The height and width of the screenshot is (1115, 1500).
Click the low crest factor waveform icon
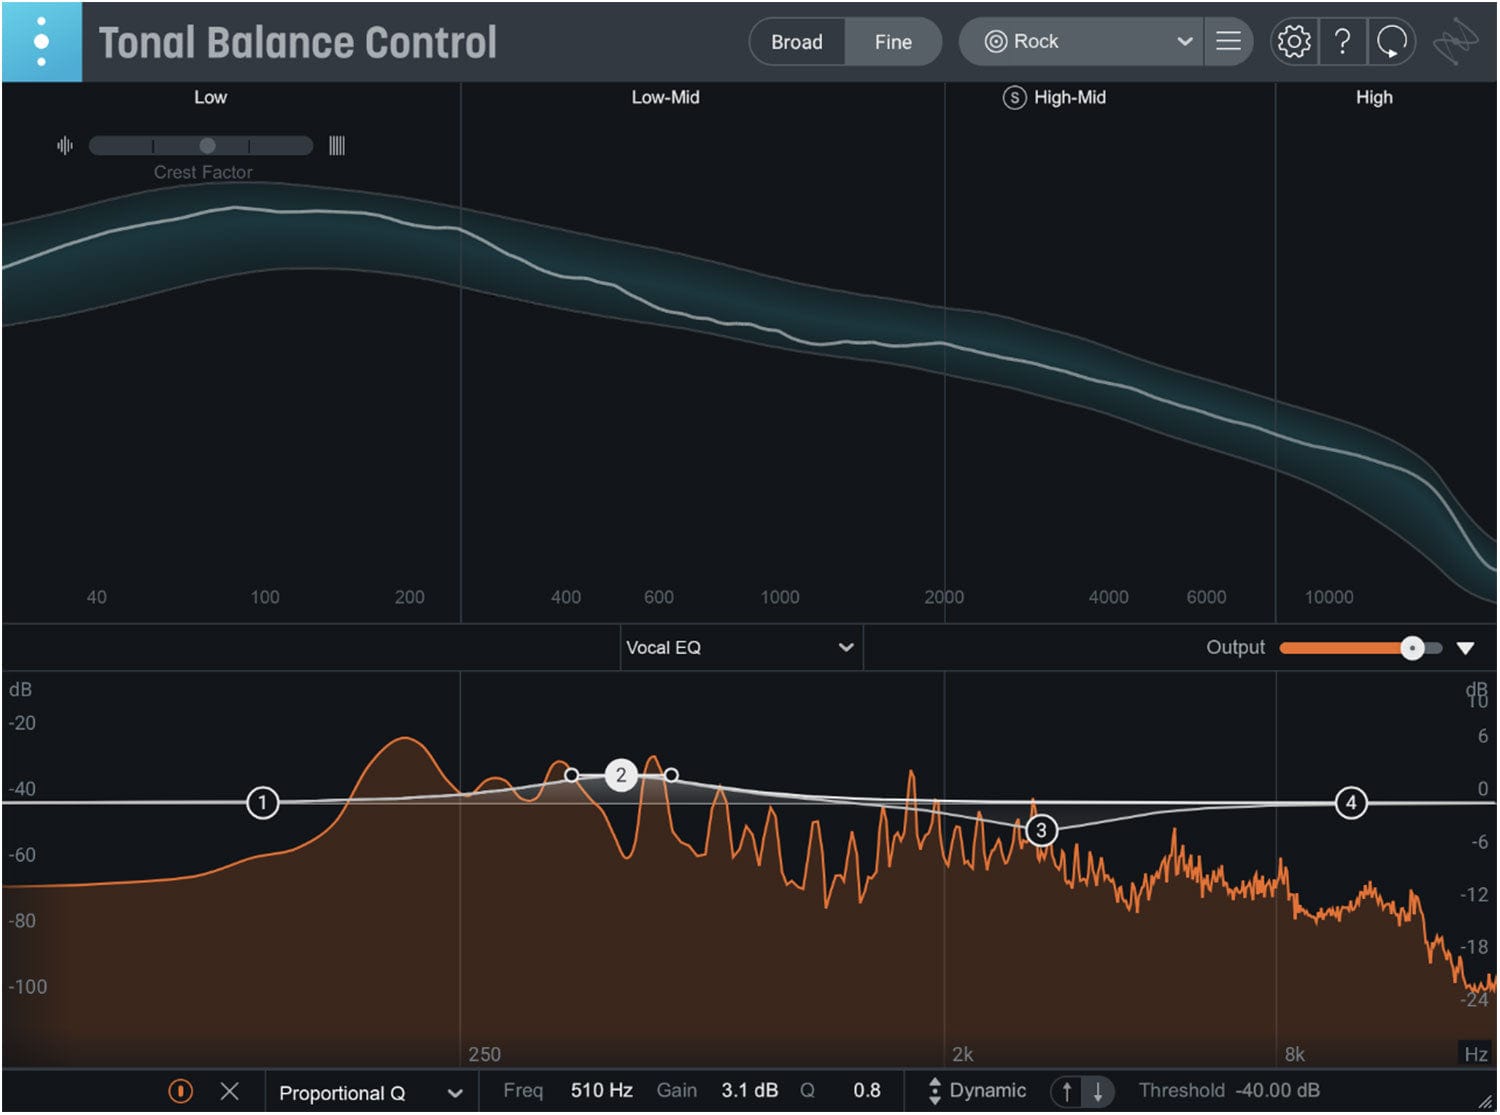pos(65,146)
